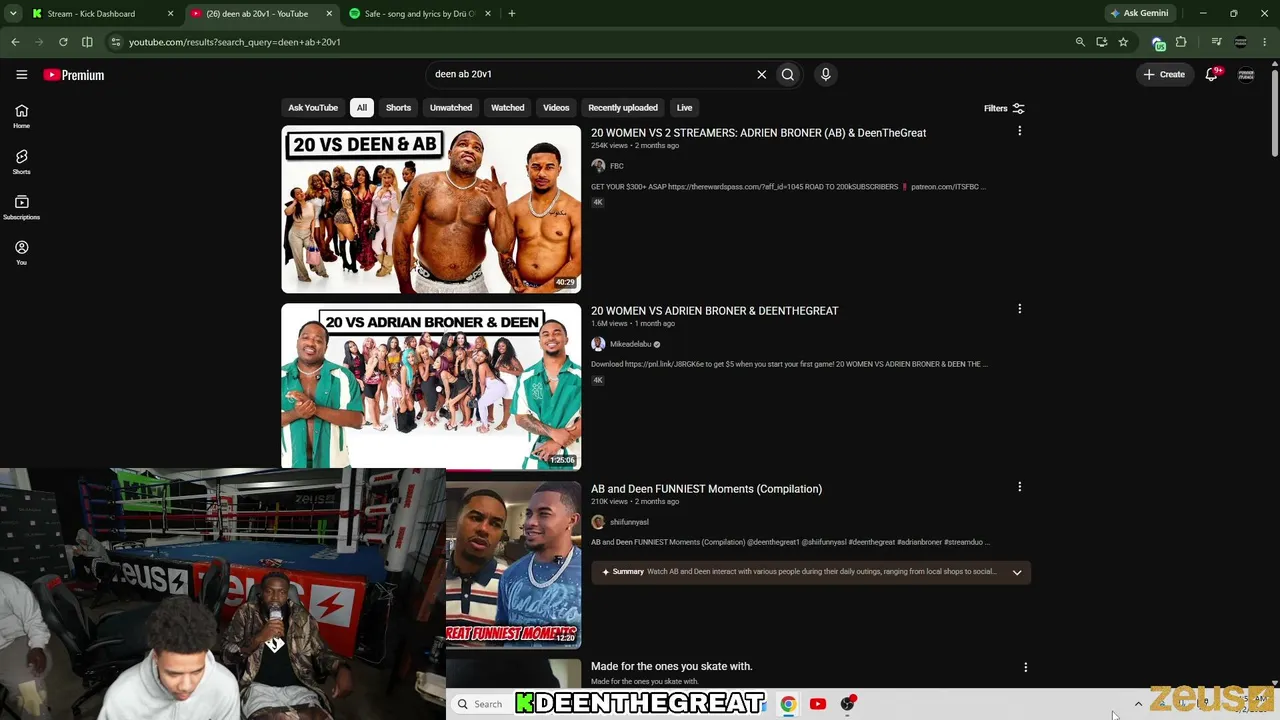Select the Unwatched filter chip
The height and width of the screenshot is (720, 1280).
click(x=451, y=108)
